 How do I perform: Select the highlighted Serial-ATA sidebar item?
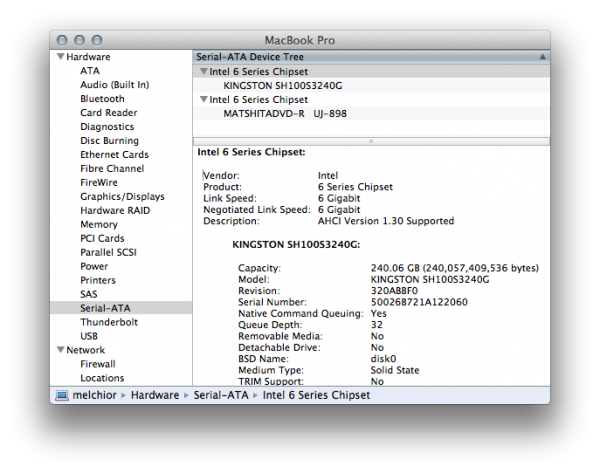[121, 308]
